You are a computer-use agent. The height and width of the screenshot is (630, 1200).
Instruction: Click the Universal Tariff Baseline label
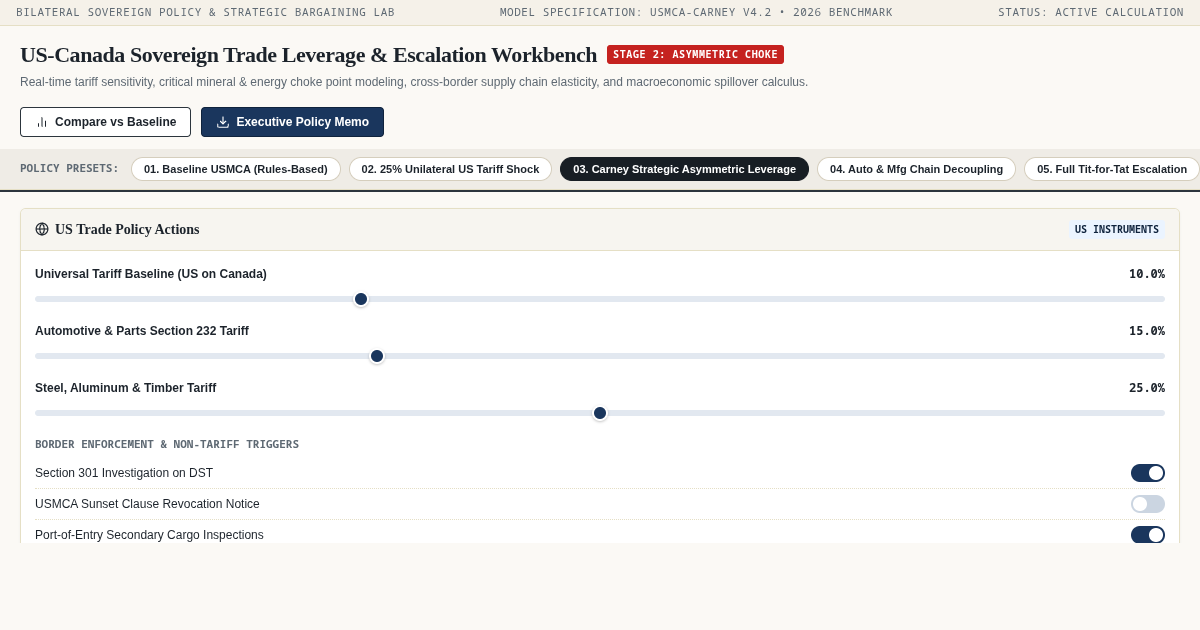[151, 274]
